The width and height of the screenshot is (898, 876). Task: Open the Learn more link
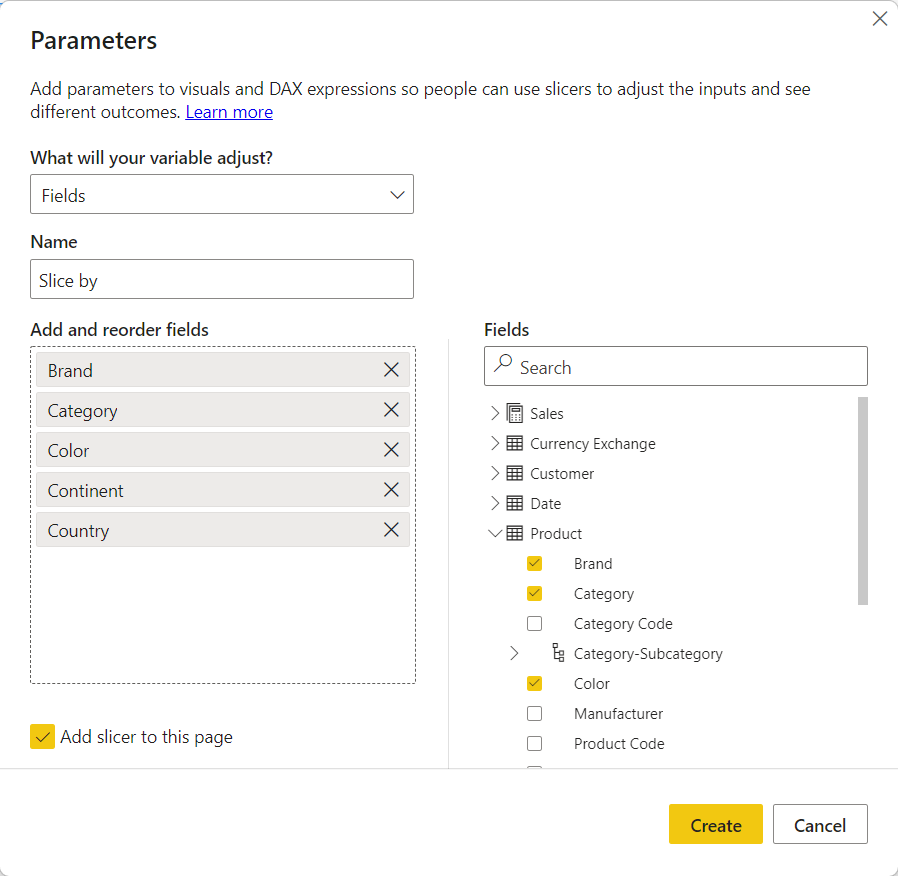[229, 112]
